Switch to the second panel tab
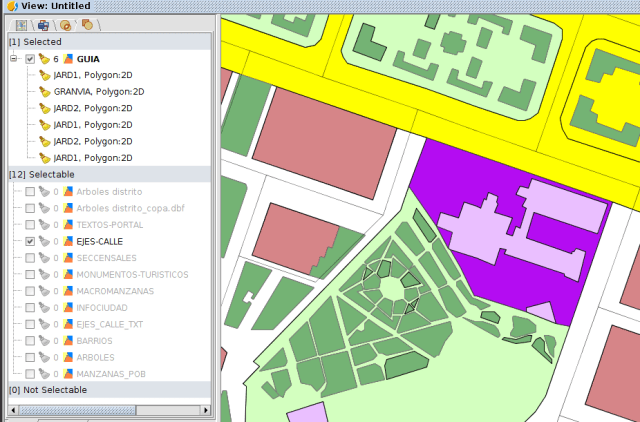Screen dimensions: 640x422 43,24
